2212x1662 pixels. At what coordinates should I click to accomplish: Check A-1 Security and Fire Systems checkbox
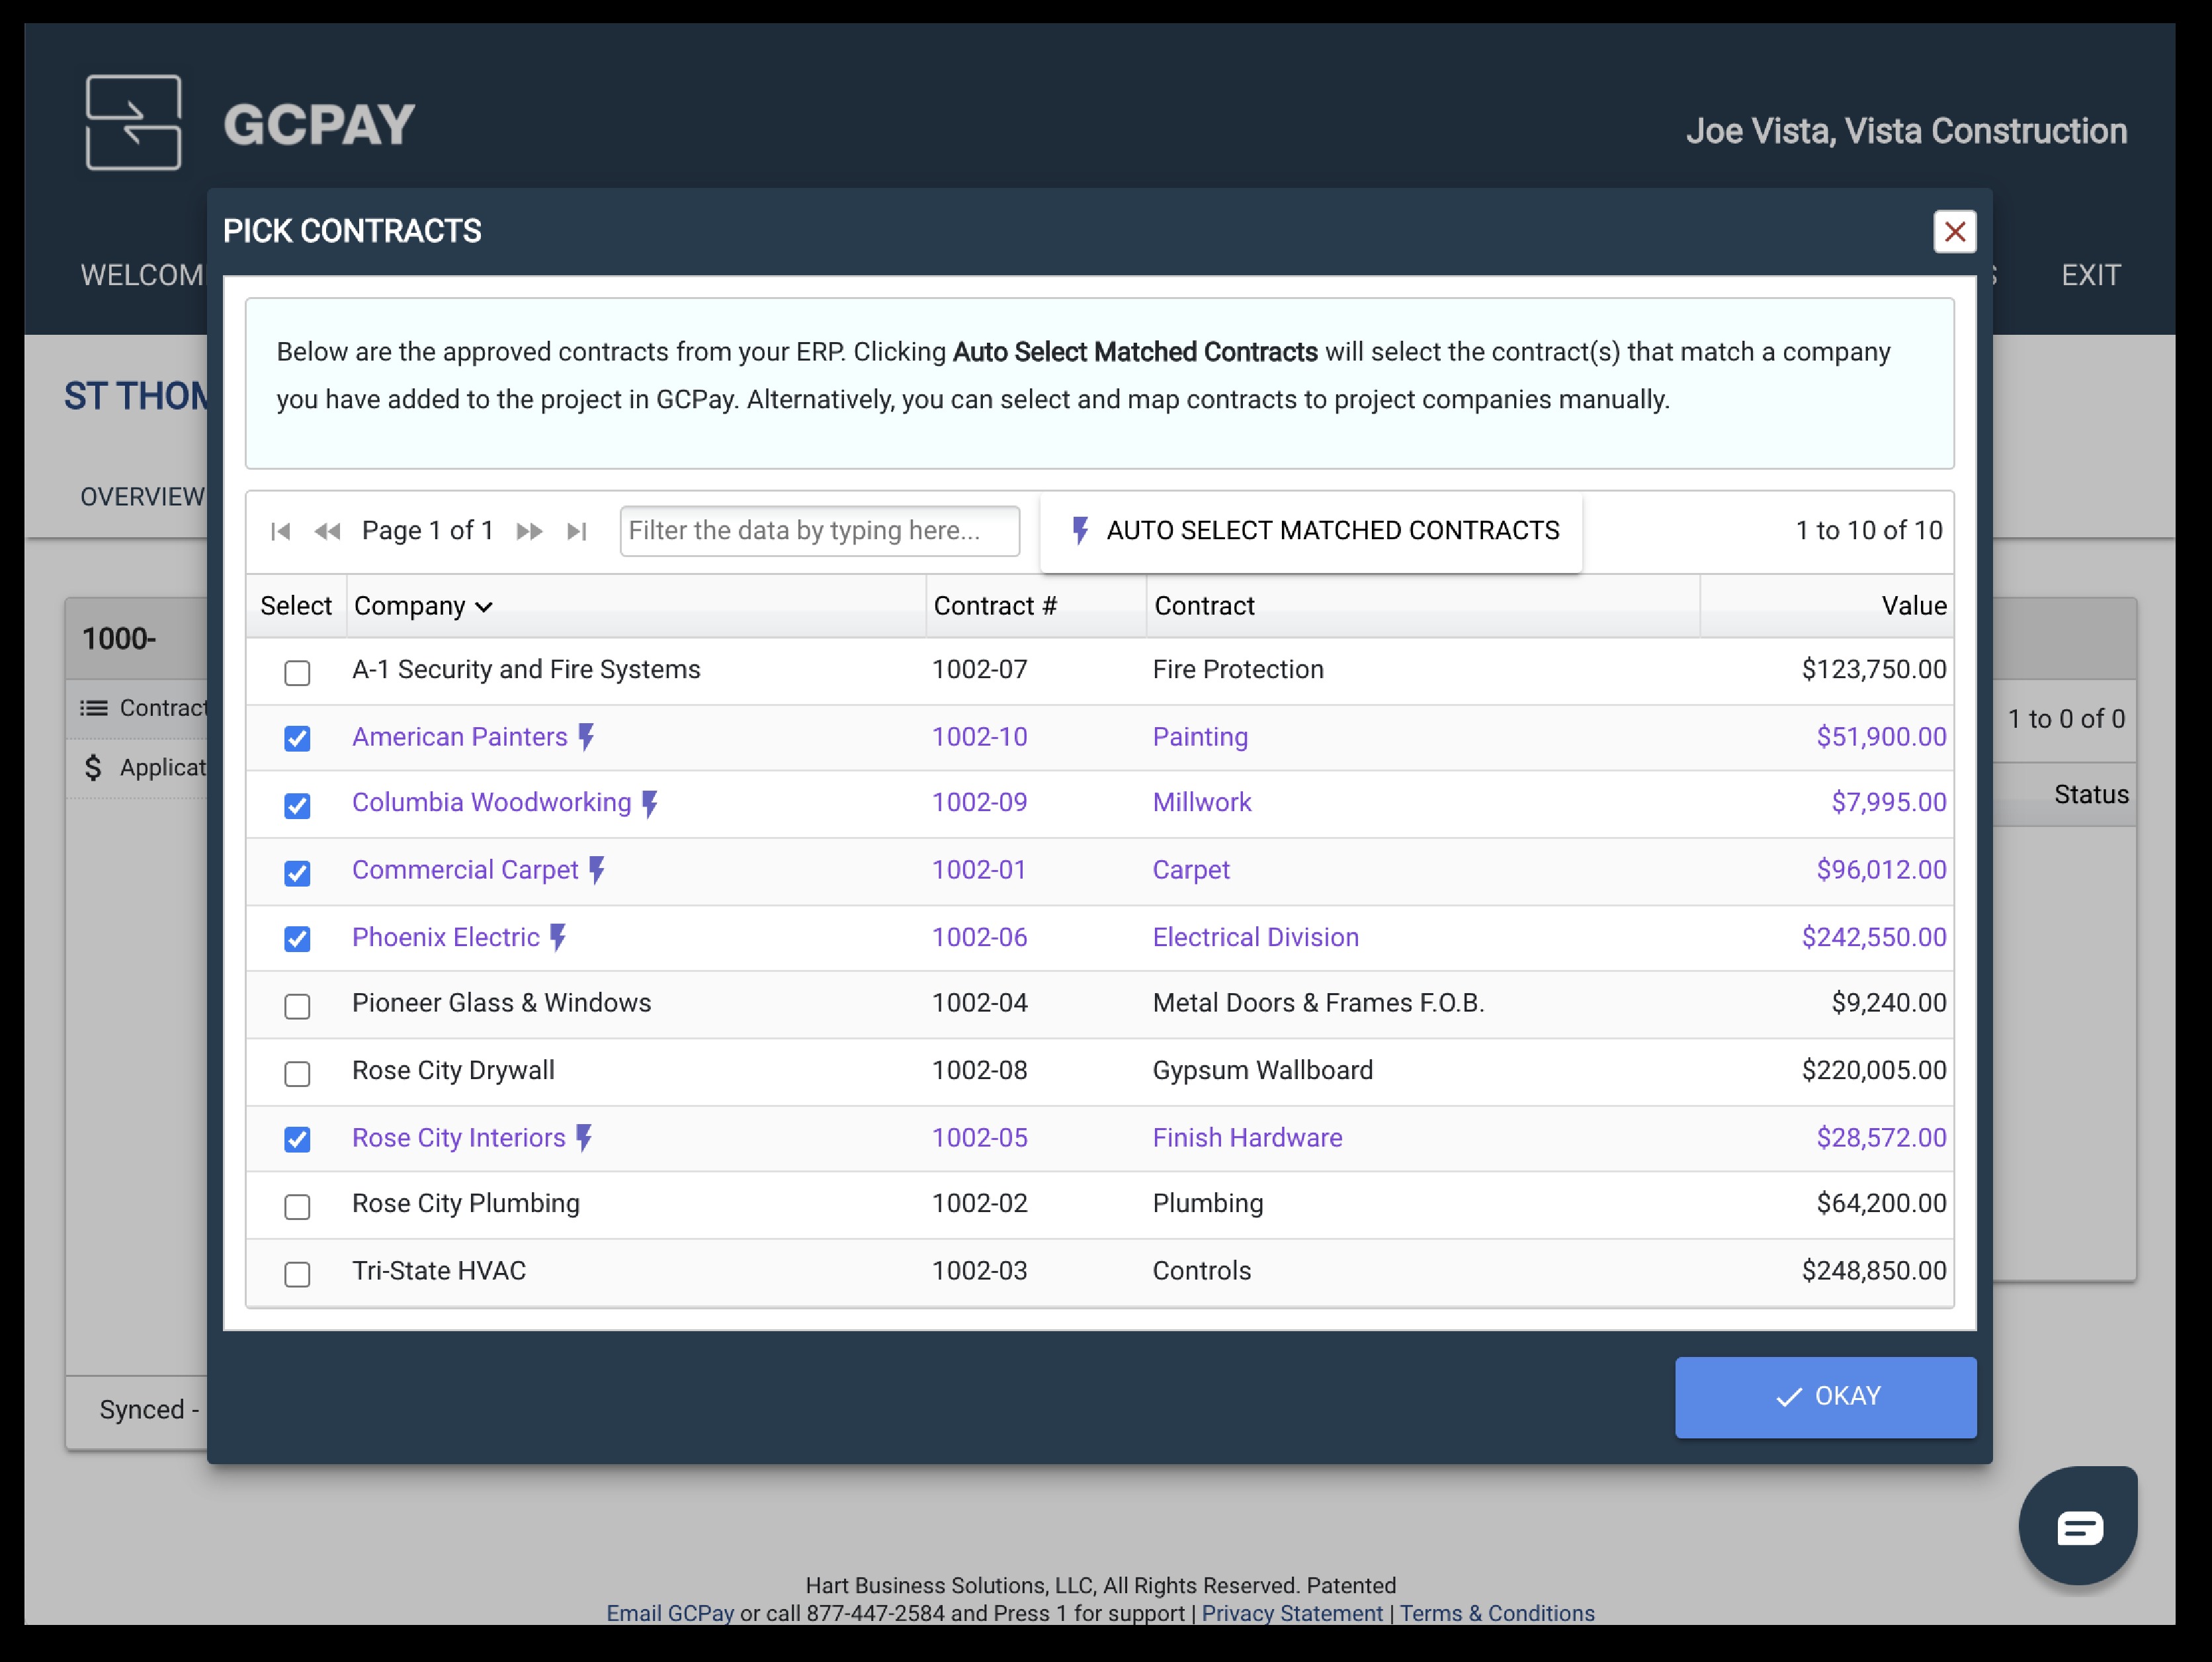[x=297, y=672]
